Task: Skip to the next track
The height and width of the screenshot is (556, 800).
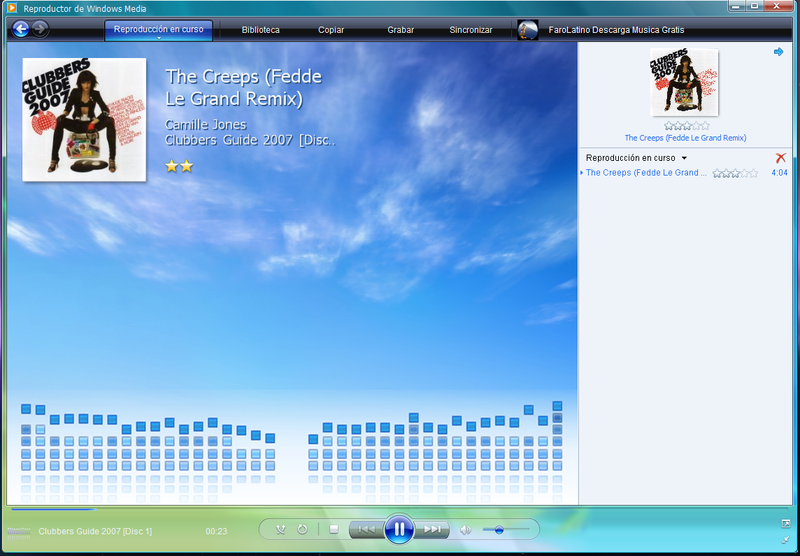Action: click(x=432, y=529)
